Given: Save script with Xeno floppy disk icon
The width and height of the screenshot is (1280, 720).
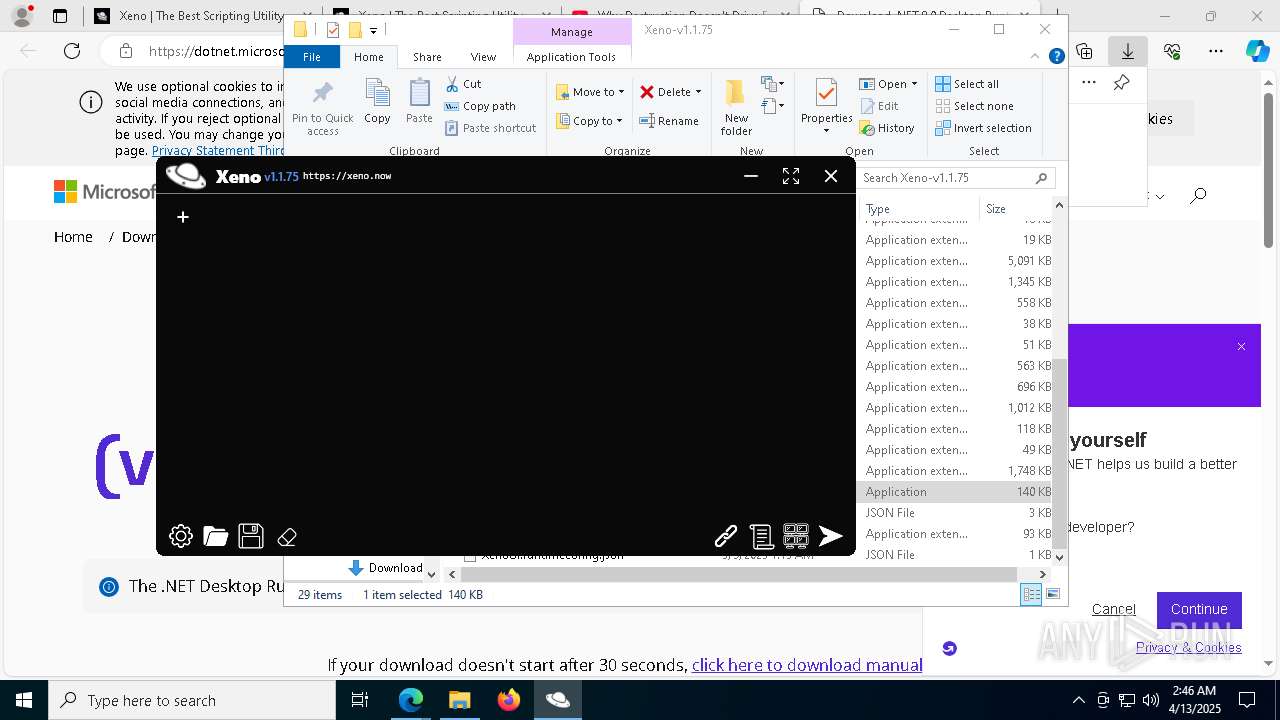Looking at the screenshot, I should [x=251, y=536].
